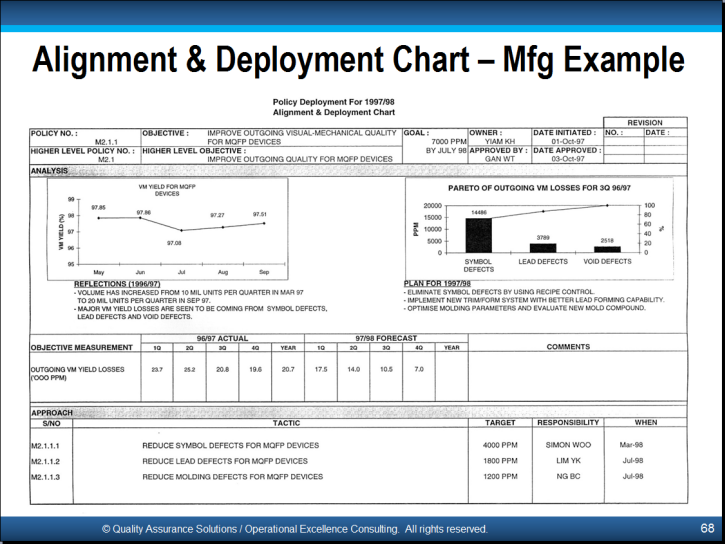Select the "97/98 FORECAST" column group header
This screenshot has height=544, width=725.
tap(386, 338)
